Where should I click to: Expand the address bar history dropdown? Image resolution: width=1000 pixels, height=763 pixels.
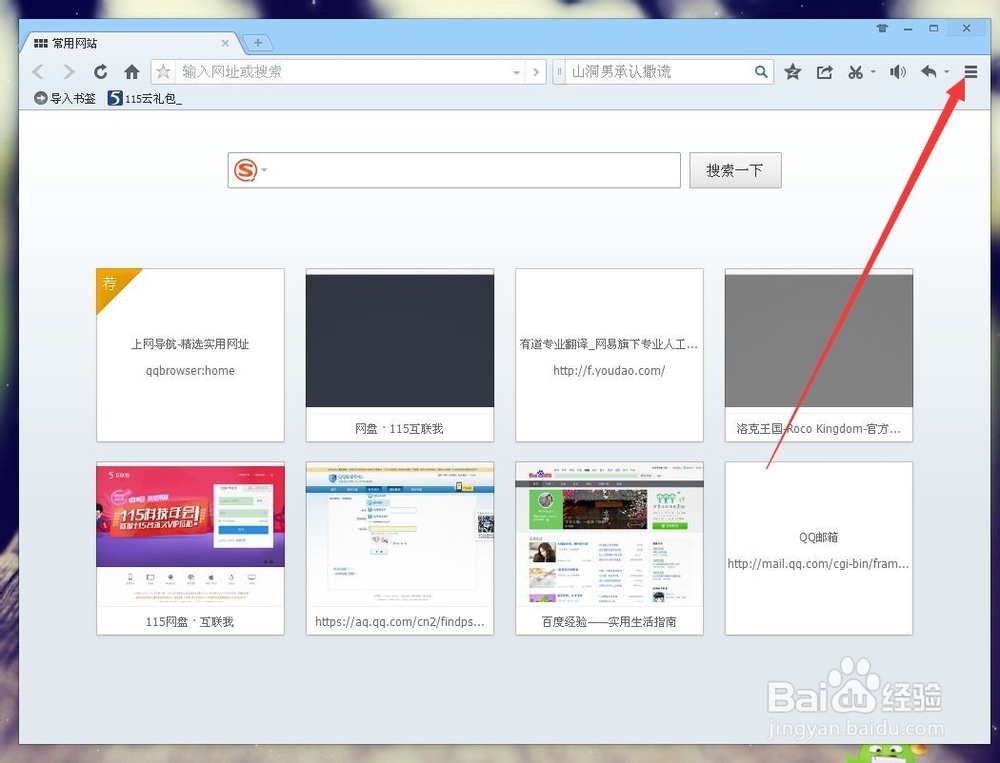[517, 73]
